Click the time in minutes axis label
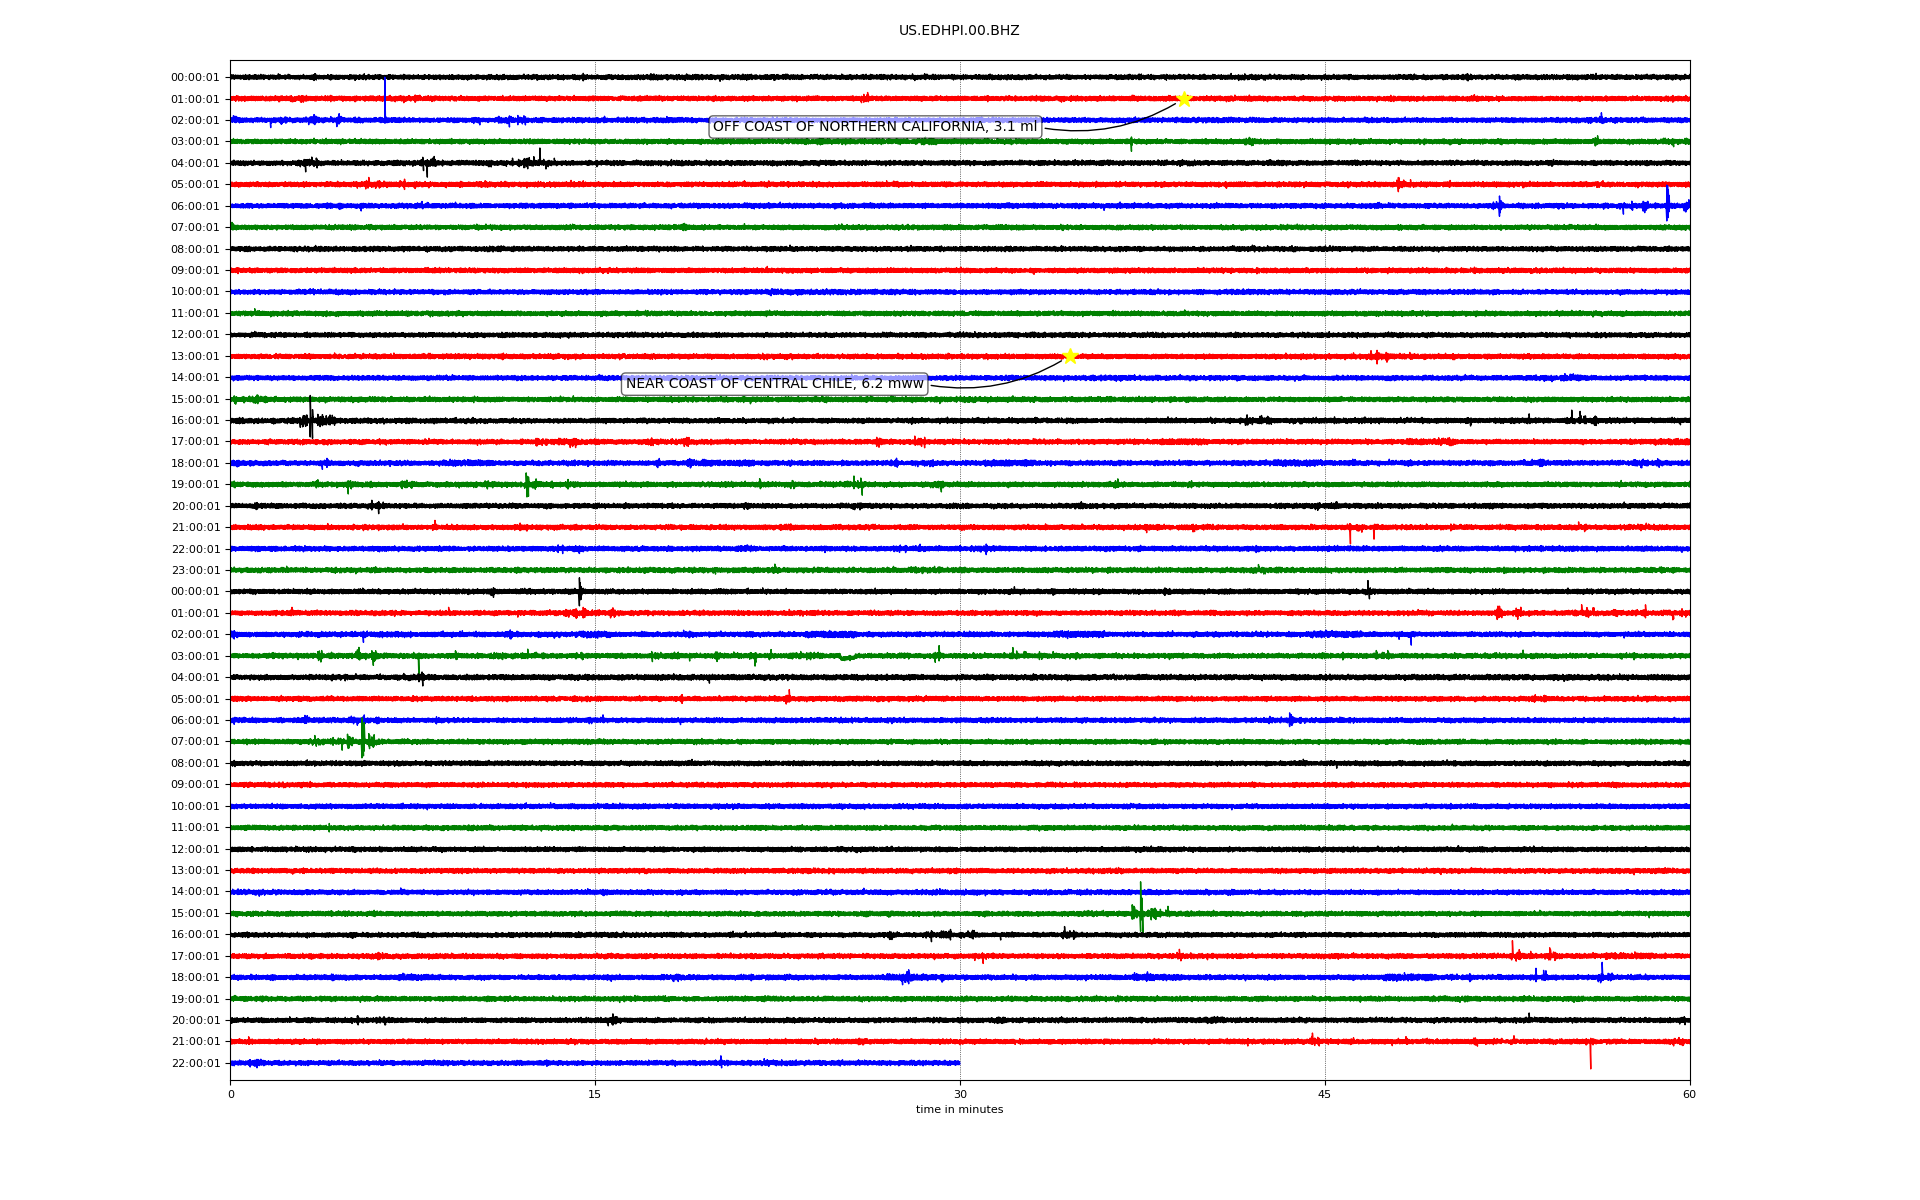 tap(959, 1110)
